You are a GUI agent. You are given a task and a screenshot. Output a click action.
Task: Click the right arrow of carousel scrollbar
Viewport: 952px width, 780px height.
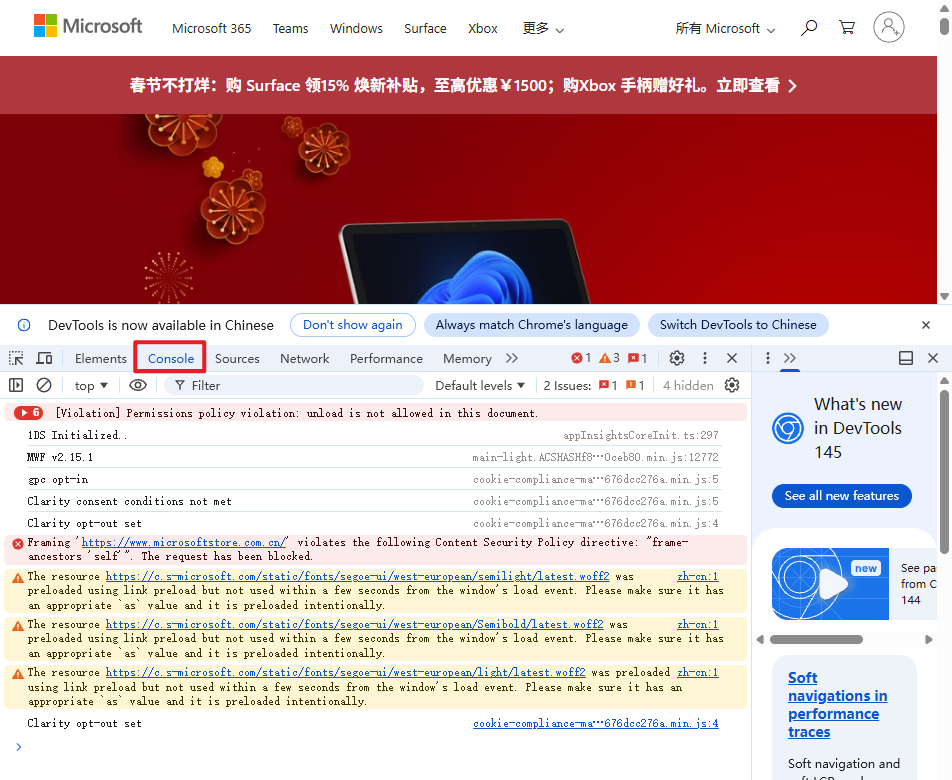click(x=928, y=639)
